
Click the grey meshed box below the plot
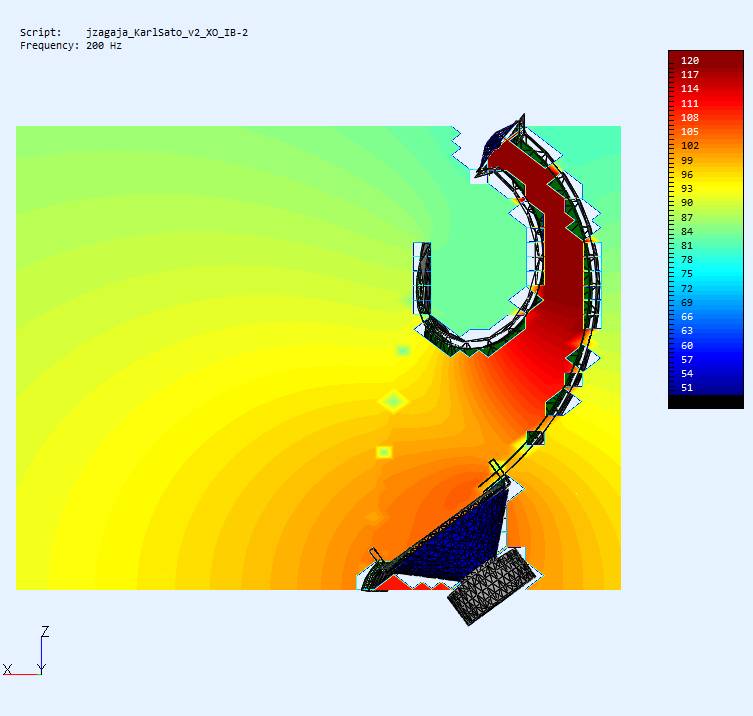coord(492,586)
